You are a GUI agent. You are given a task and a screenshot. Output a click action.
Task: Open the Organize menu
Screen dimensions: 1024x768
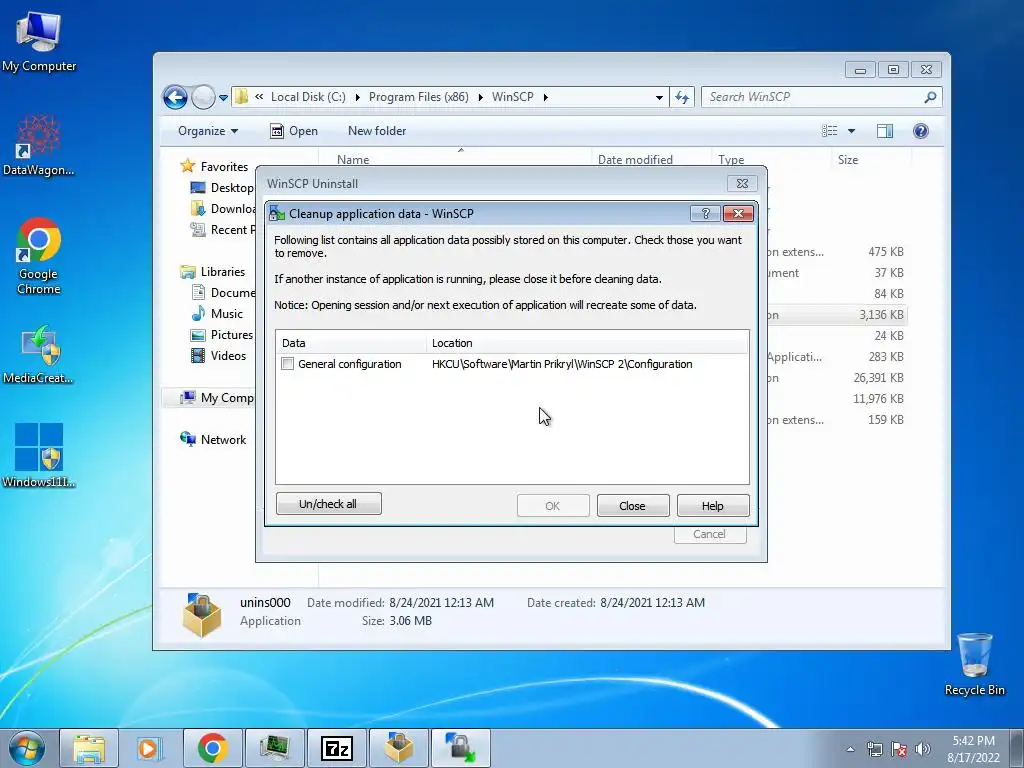tap(208, 131)
